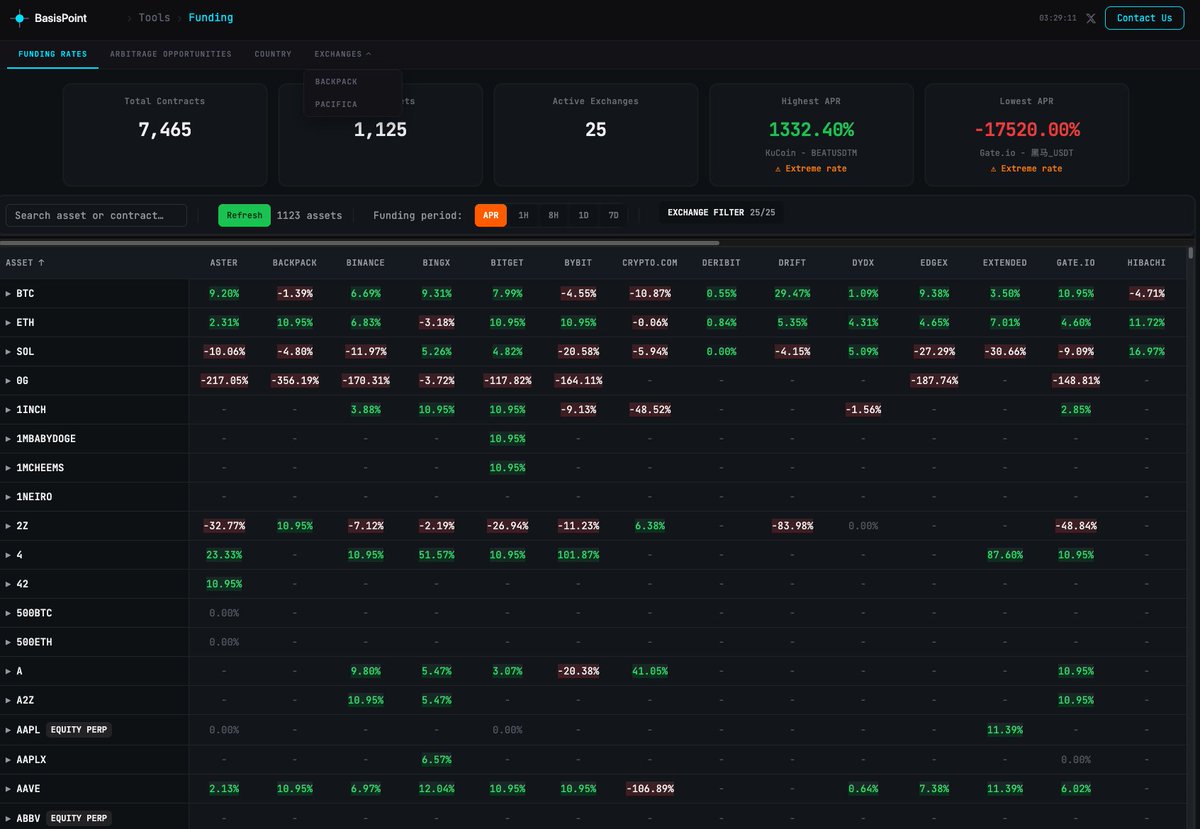Screen dimensions: 1200x829
Task: Click the Lowest APR -17520.00% card
Action: (1026, 134)
